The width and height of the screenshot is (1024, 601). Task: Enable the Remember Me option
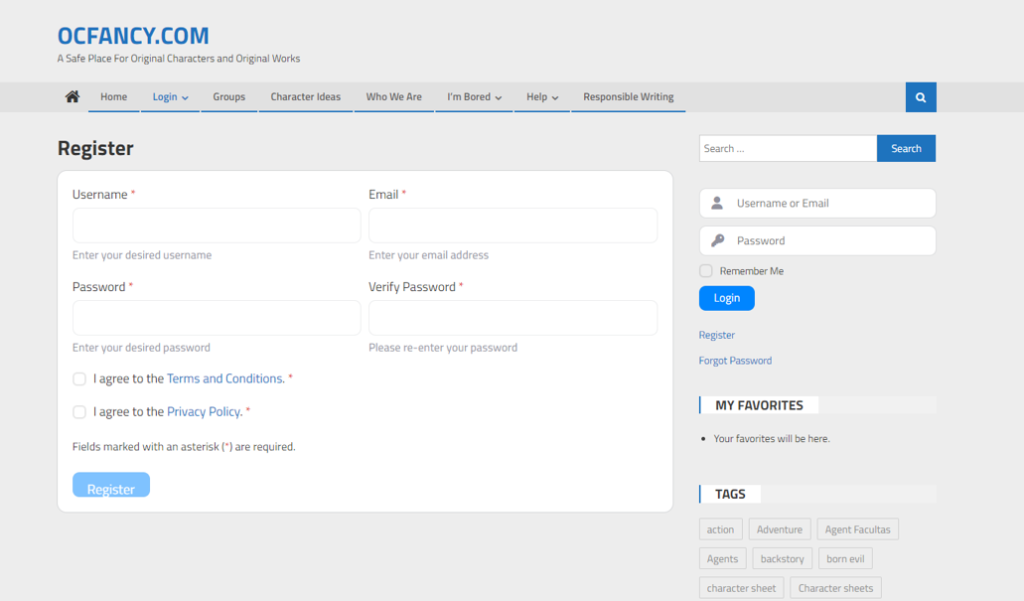pos(705,270)
